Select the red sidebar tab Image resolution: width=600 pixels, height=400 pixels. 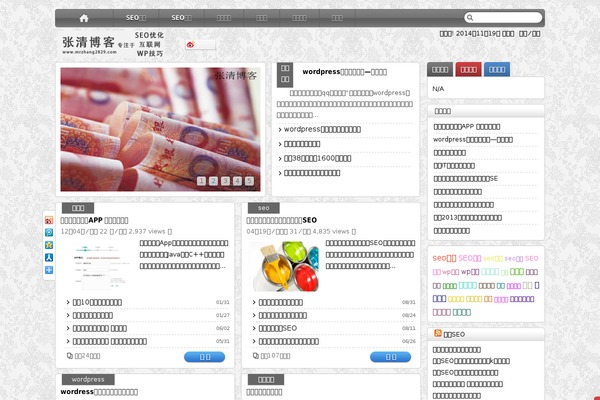point(468,69)
